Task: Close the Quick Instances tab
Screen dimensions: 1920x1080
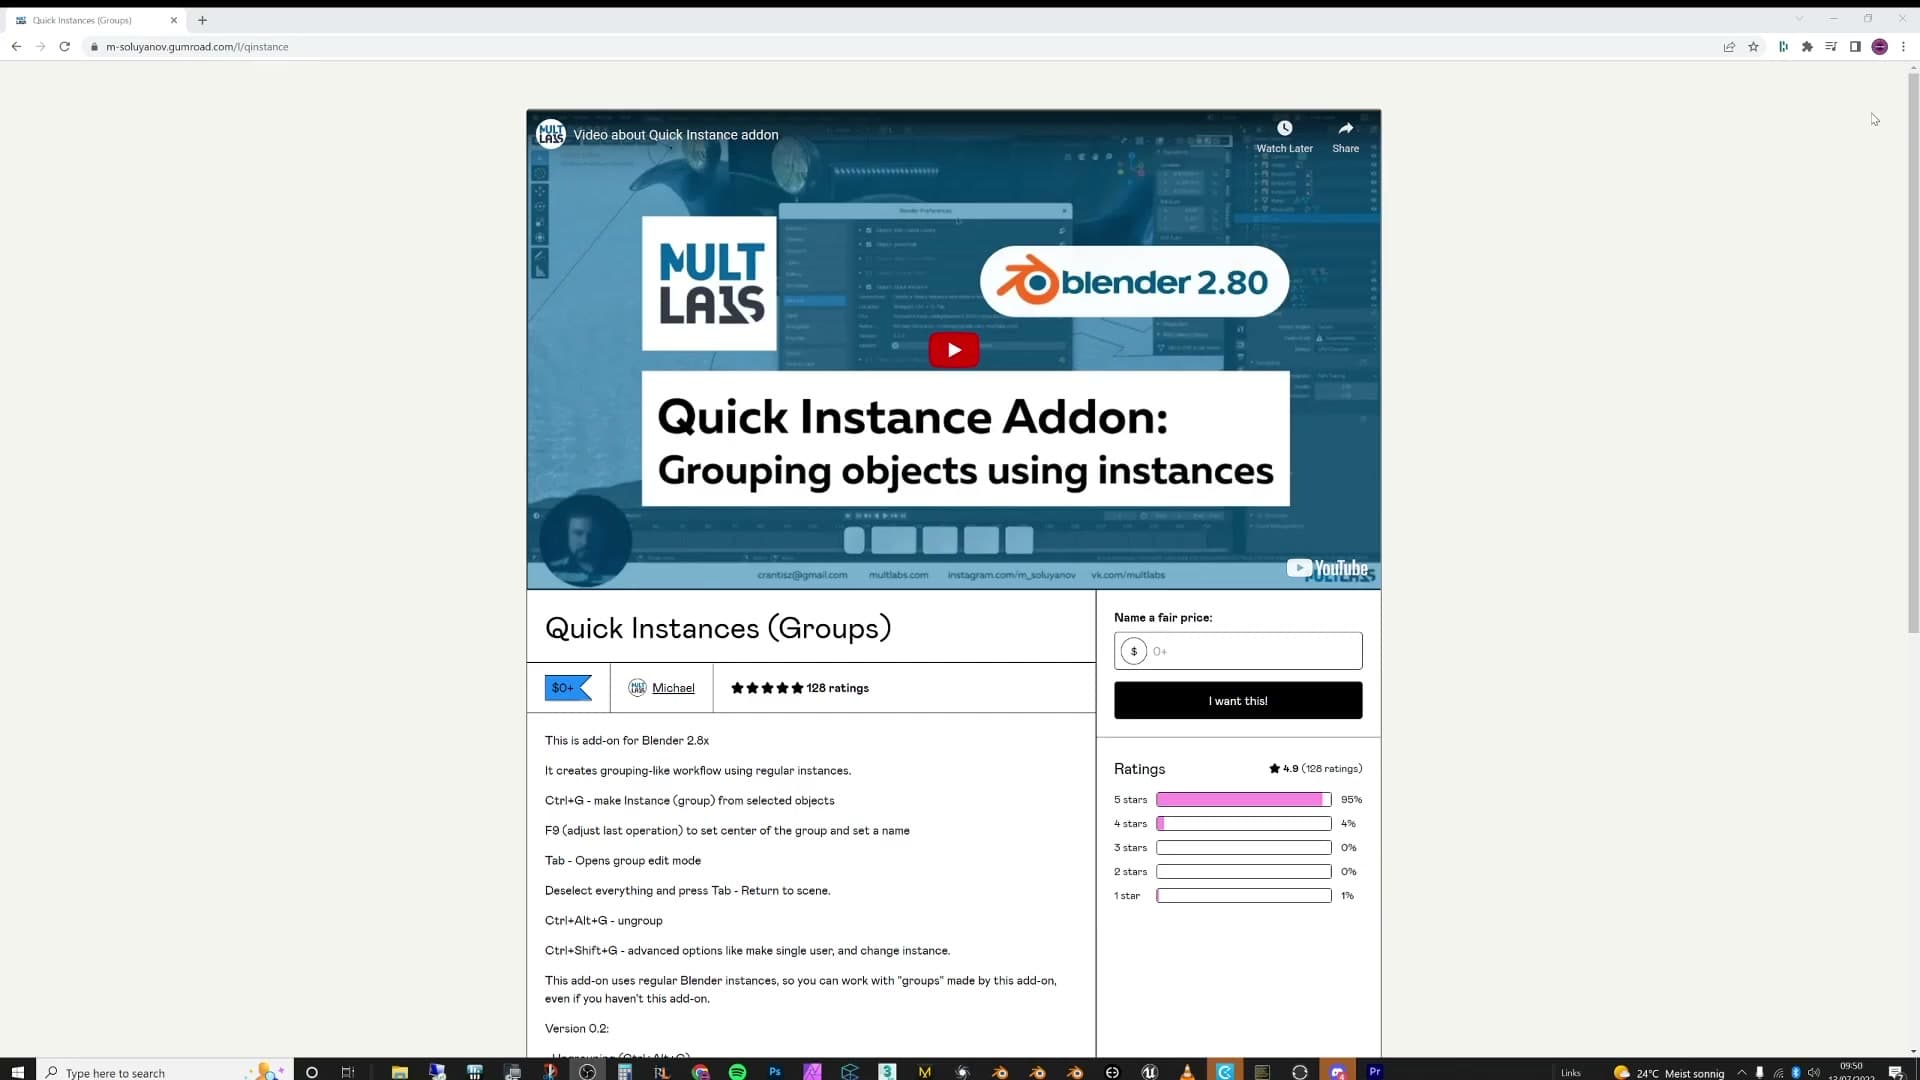Action: coord(173,20)
